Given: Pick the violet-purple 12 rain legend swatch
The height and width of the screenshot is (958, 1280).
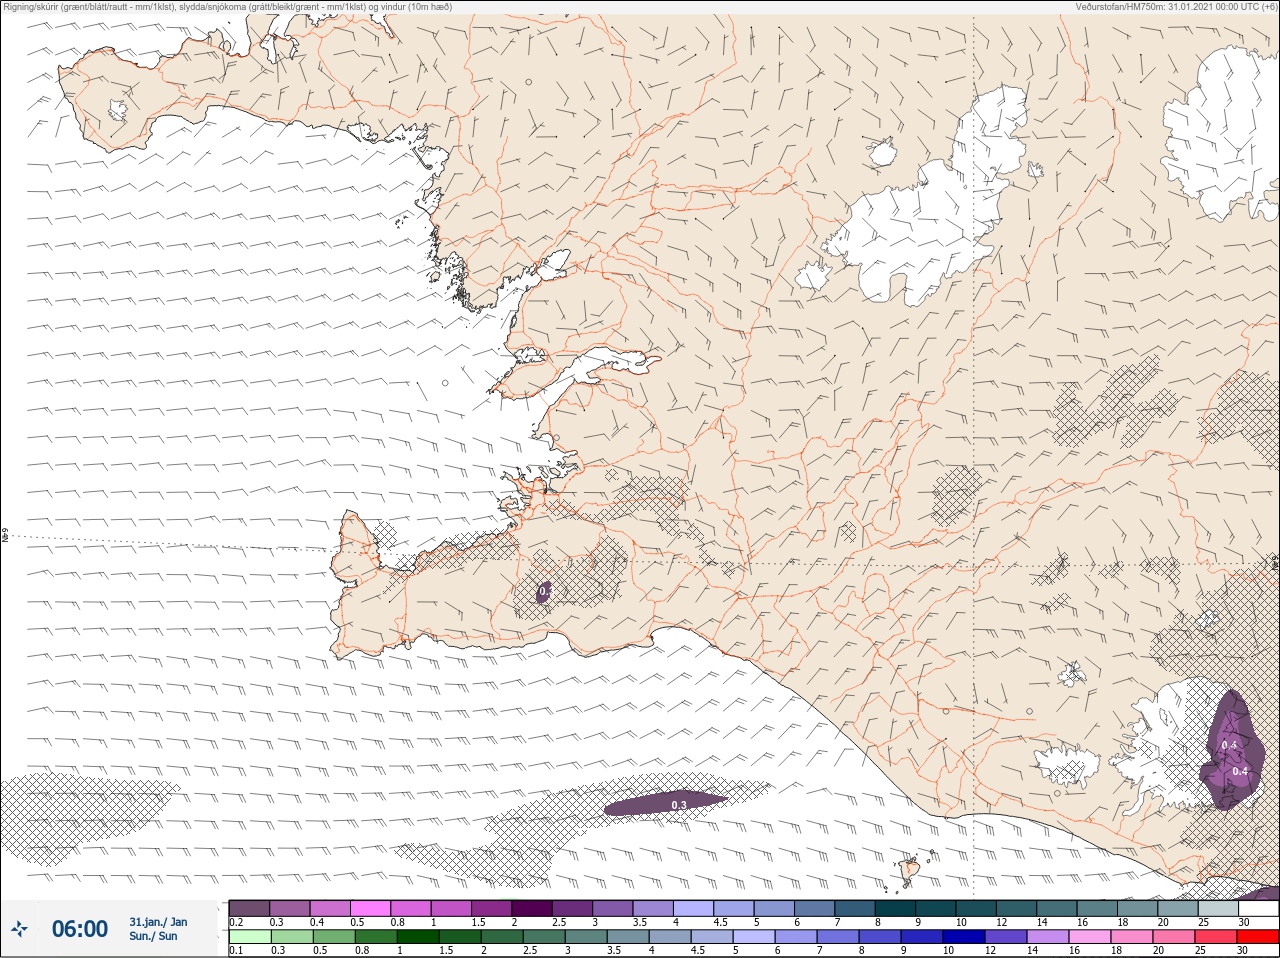Looking at the screenshot, I should (x=1006, y=937).
